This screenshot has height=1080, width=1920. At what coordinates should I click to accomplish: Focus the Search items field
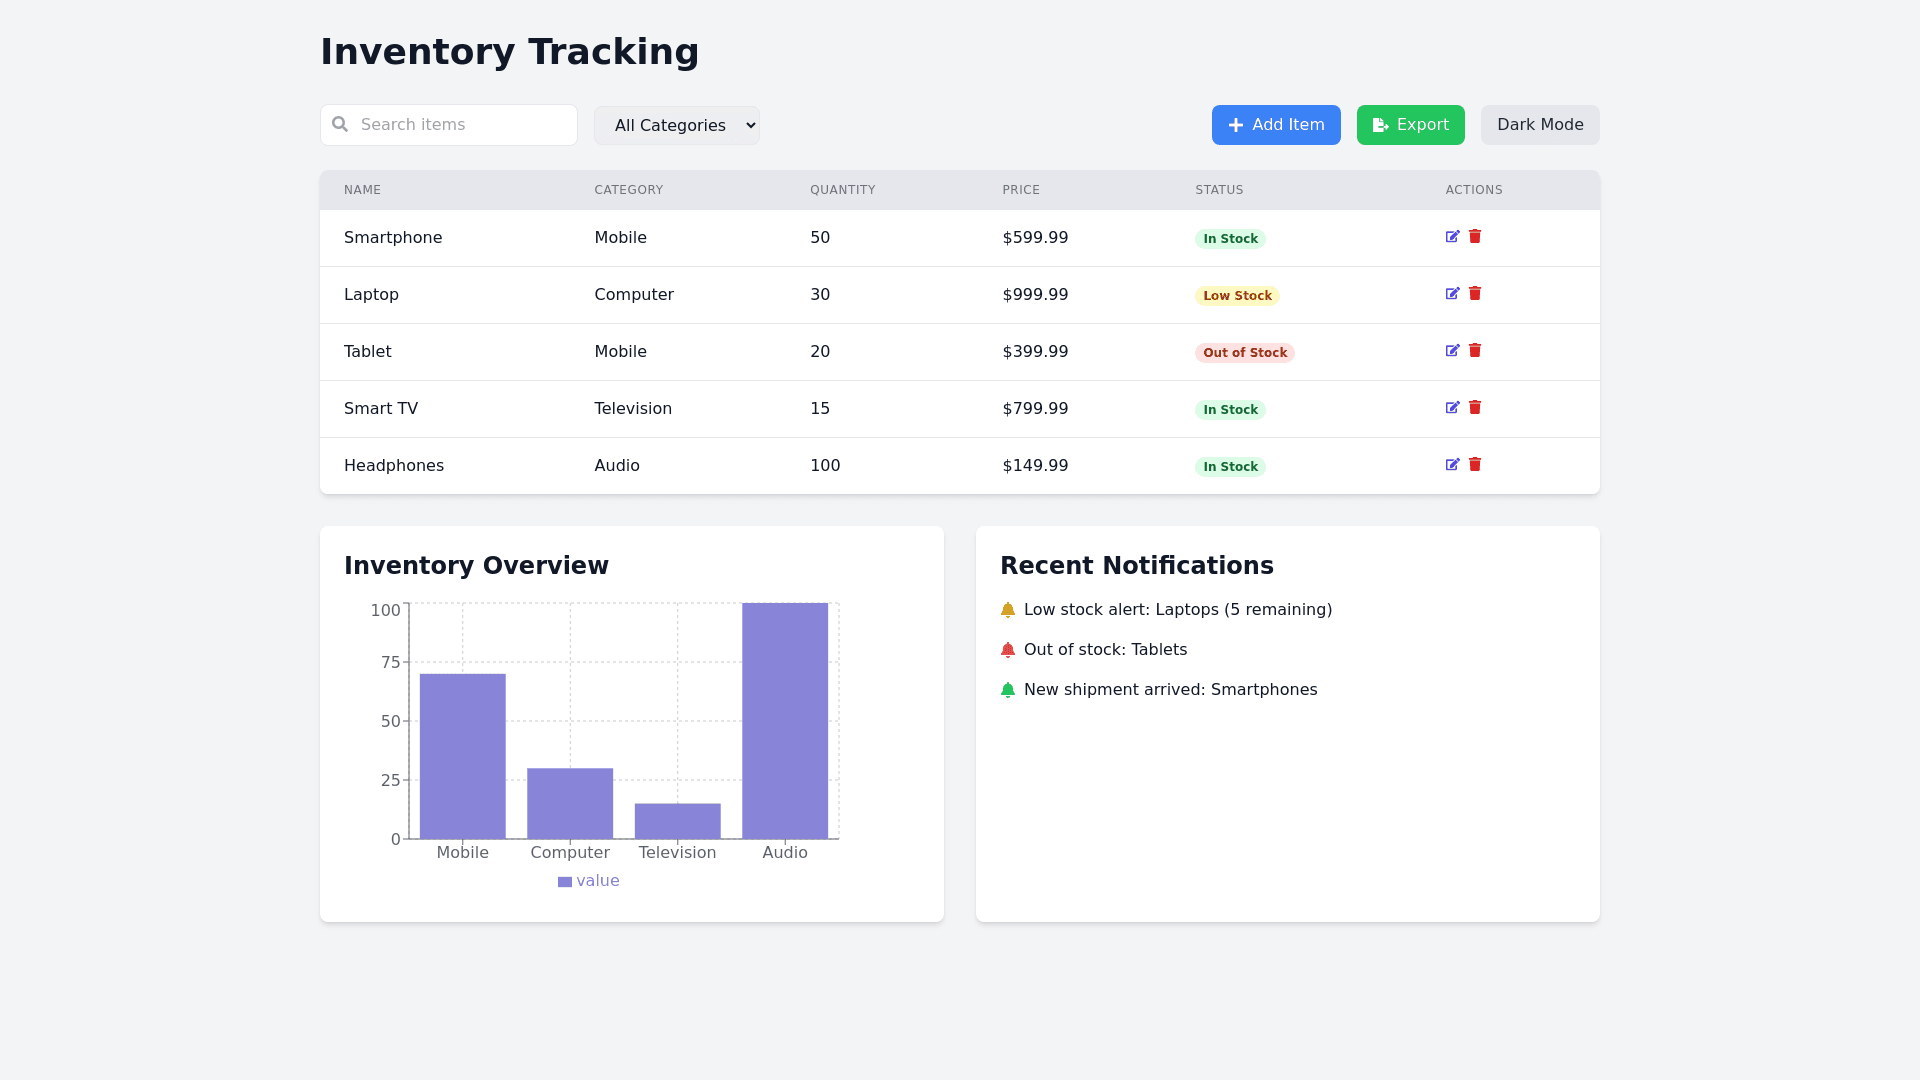(x=460, y=125)
